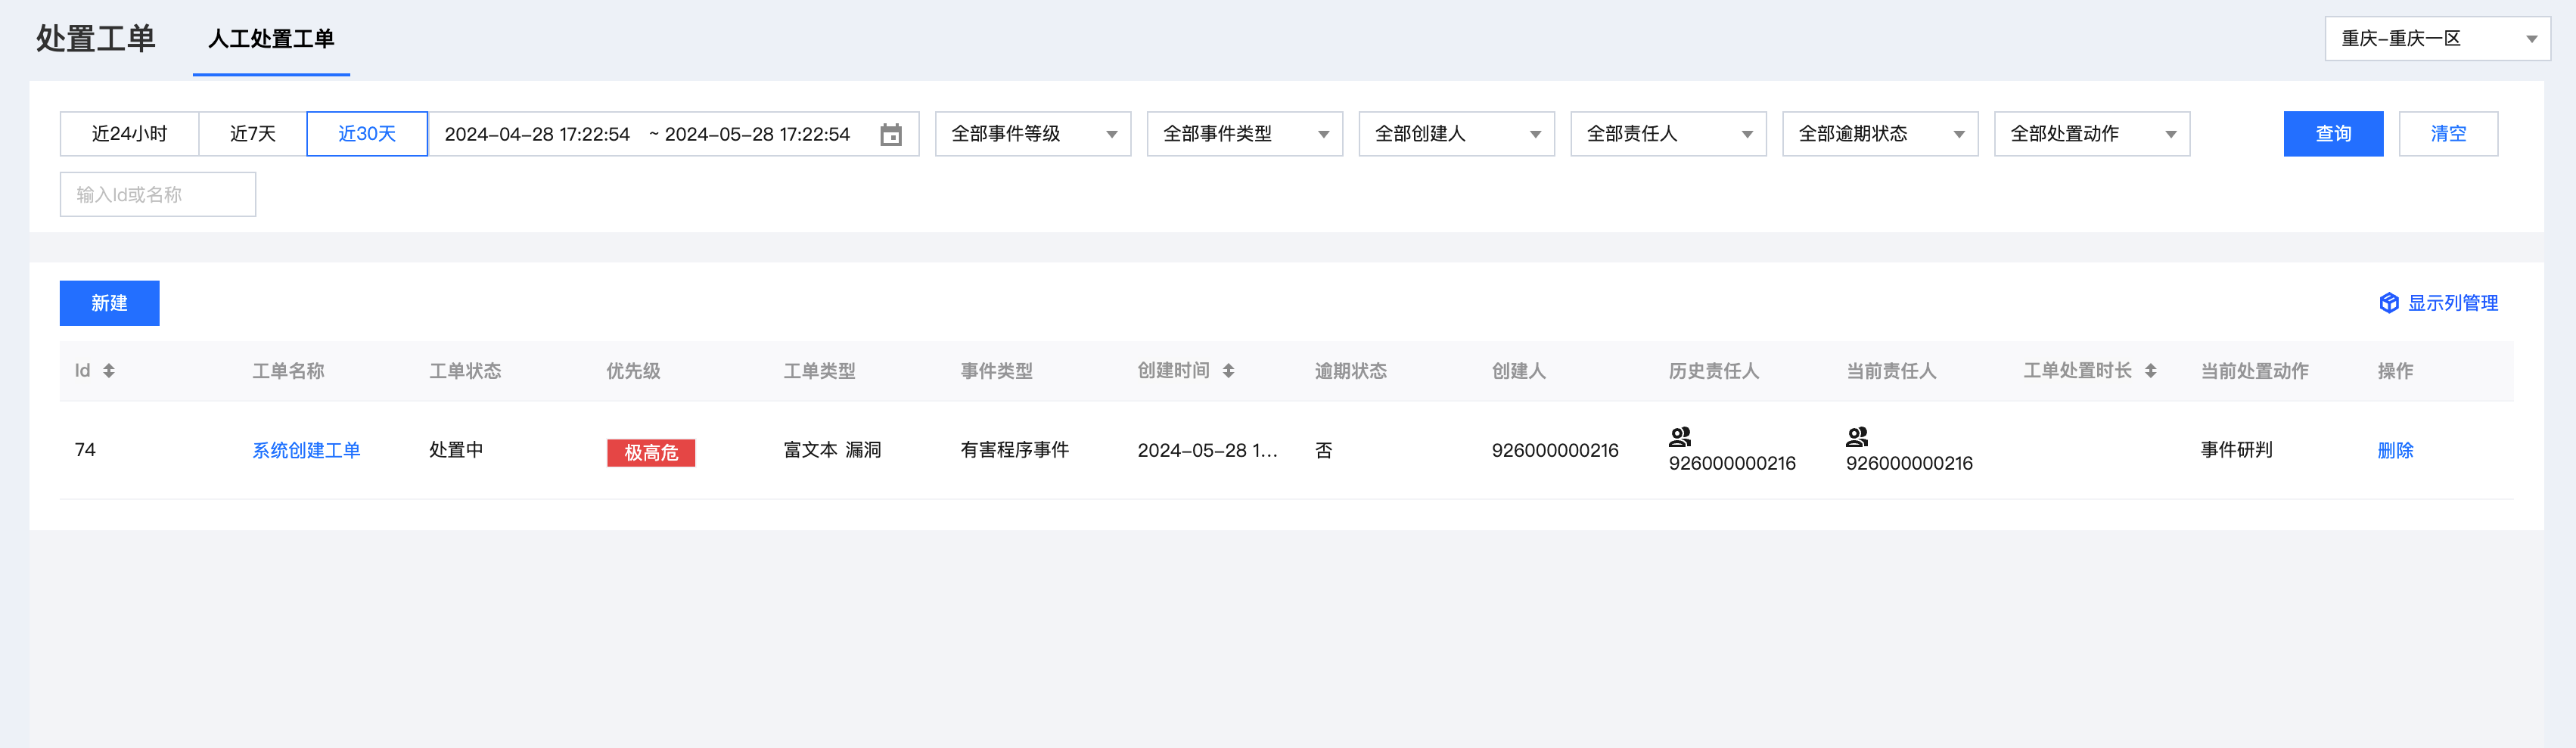
Task: Open the 全部处置动作 dropdown
Action: 2093,134
